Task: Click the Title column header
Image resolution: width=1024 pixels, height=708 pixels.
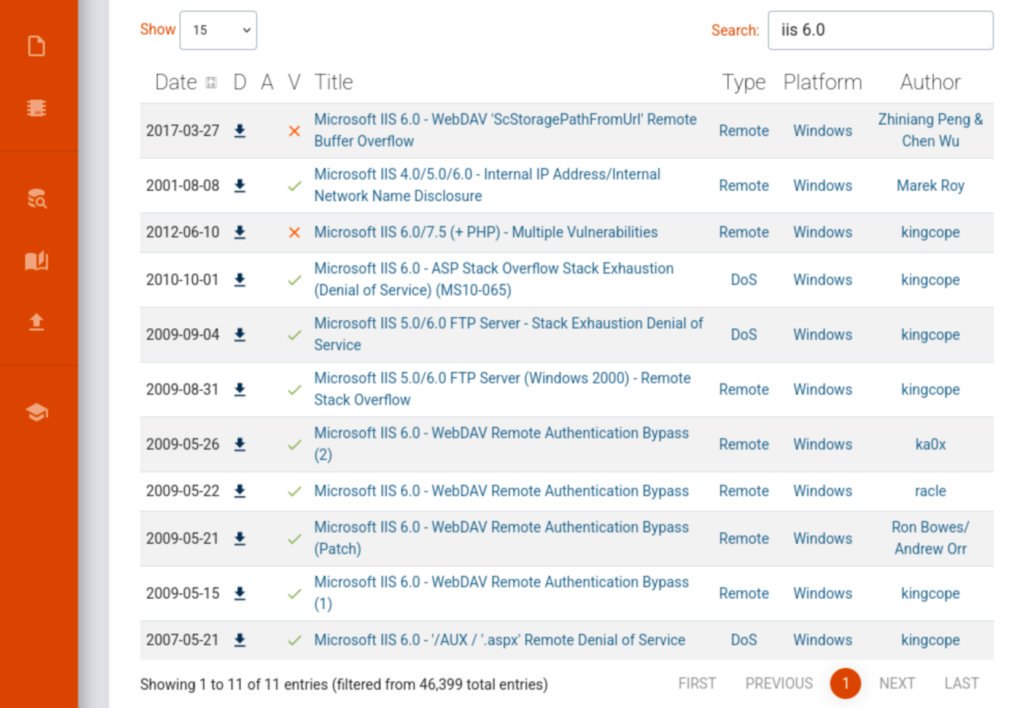Action: [x=334, y=82]
